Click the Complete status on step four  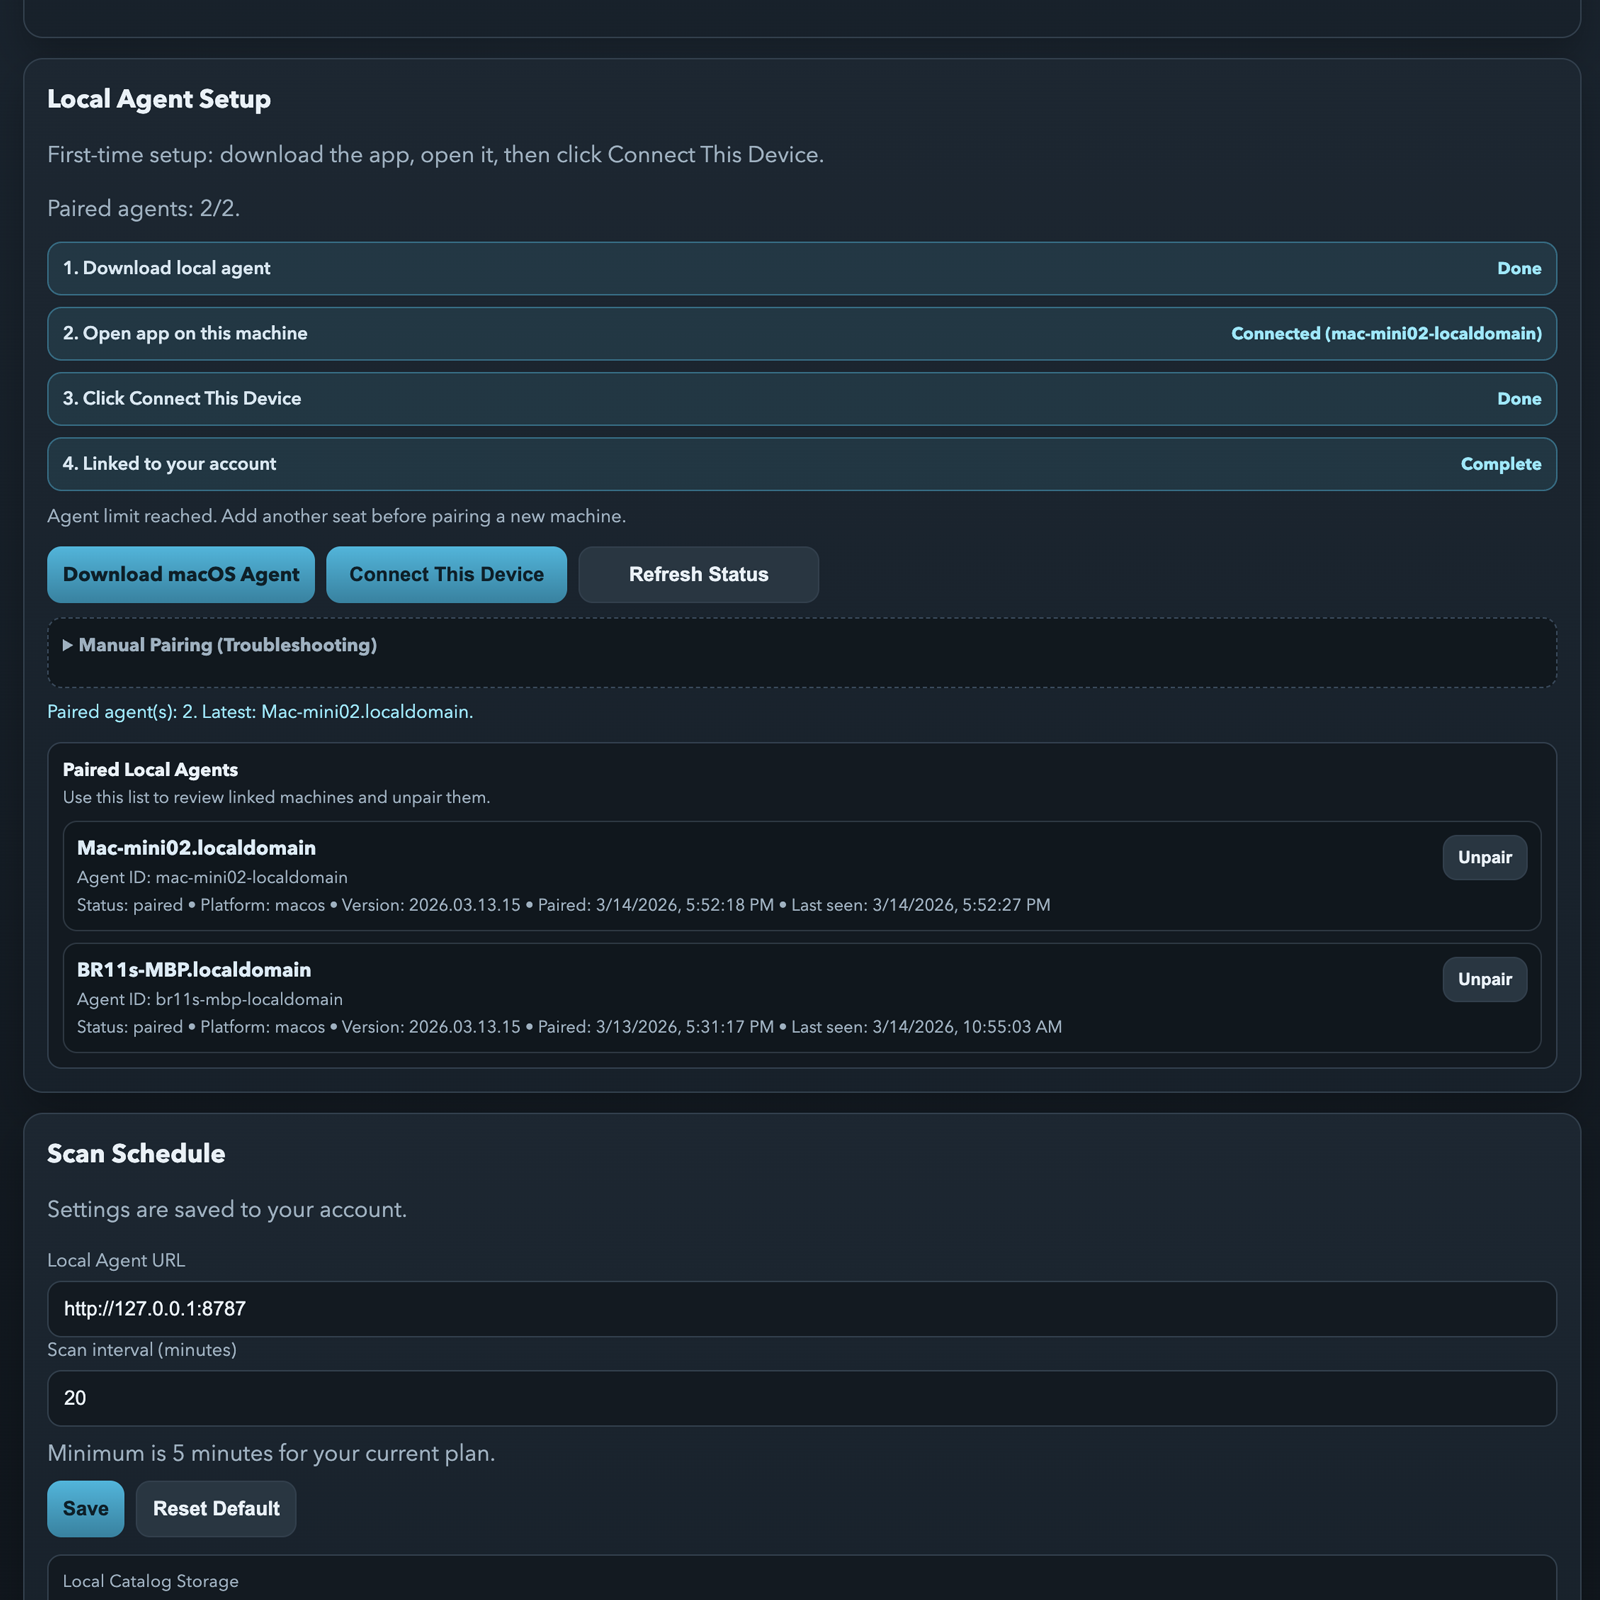pyautogui.click(x=1500, y=463)
